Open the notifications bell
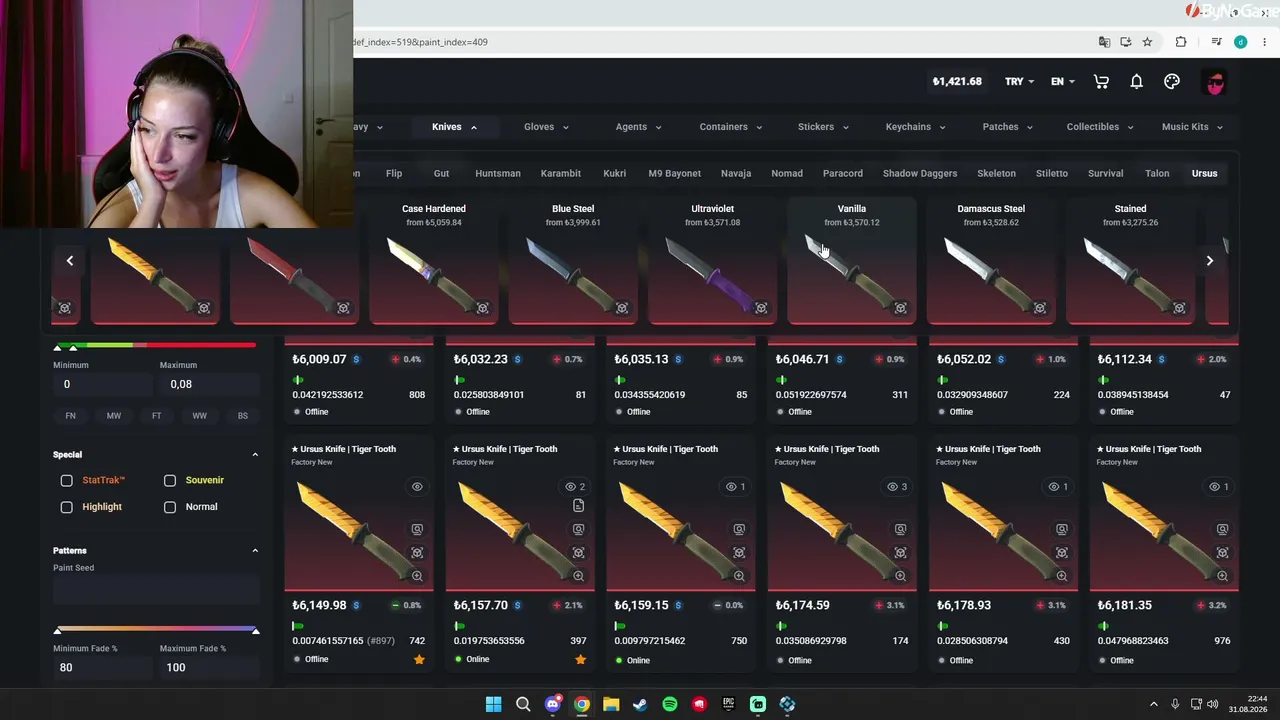The height and width of the screenshot is (720, 1280). [1136, 82]
